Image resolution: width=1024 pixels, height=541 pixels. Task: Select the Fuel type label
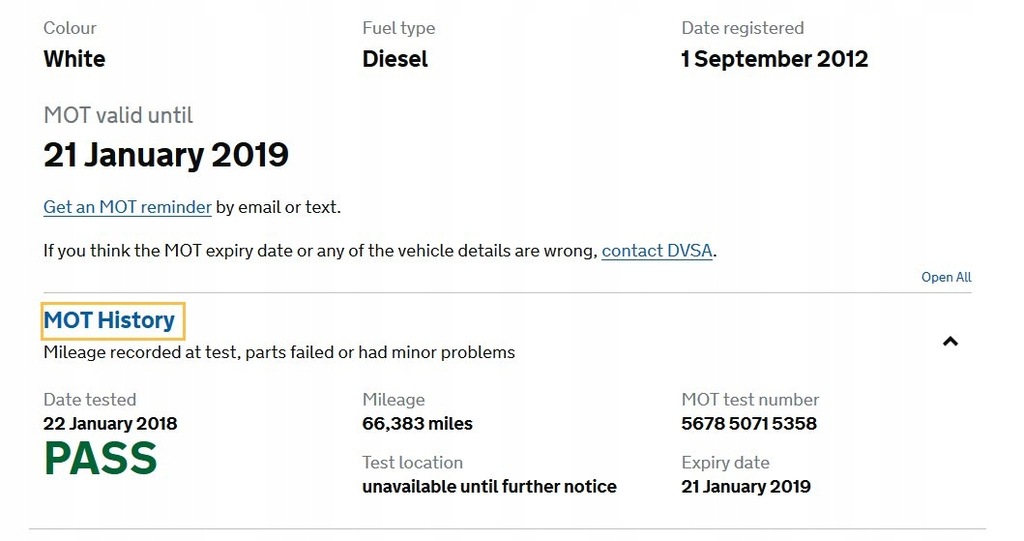[398, 28]
